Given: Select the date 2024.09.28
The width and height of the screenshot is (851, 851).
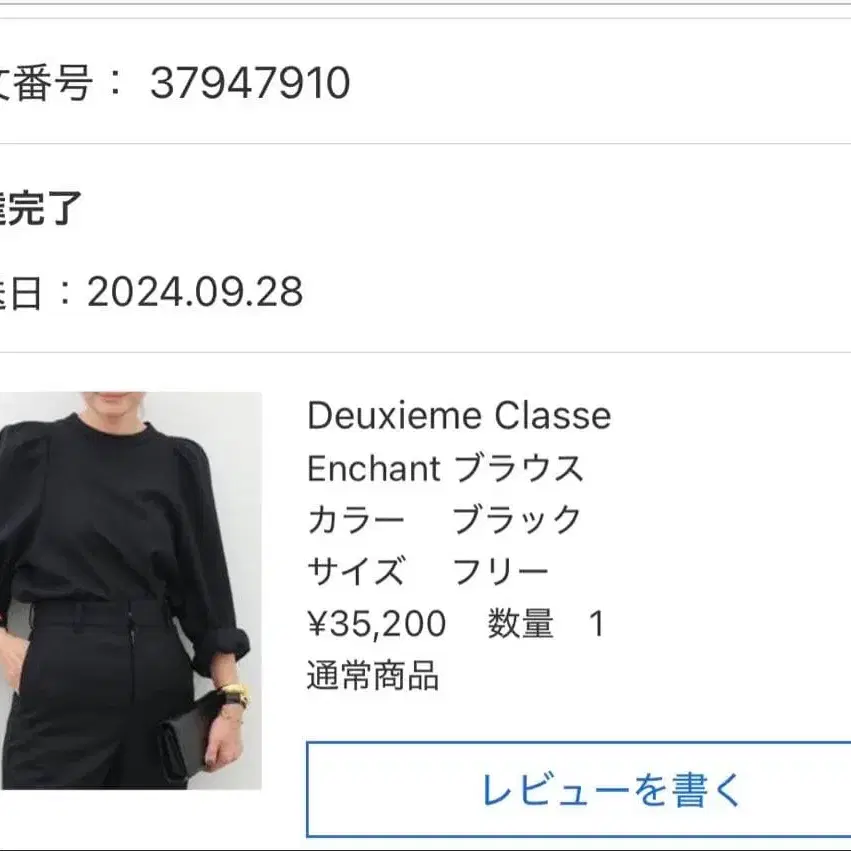Looking at the screenshot, I should pos(195,292).
